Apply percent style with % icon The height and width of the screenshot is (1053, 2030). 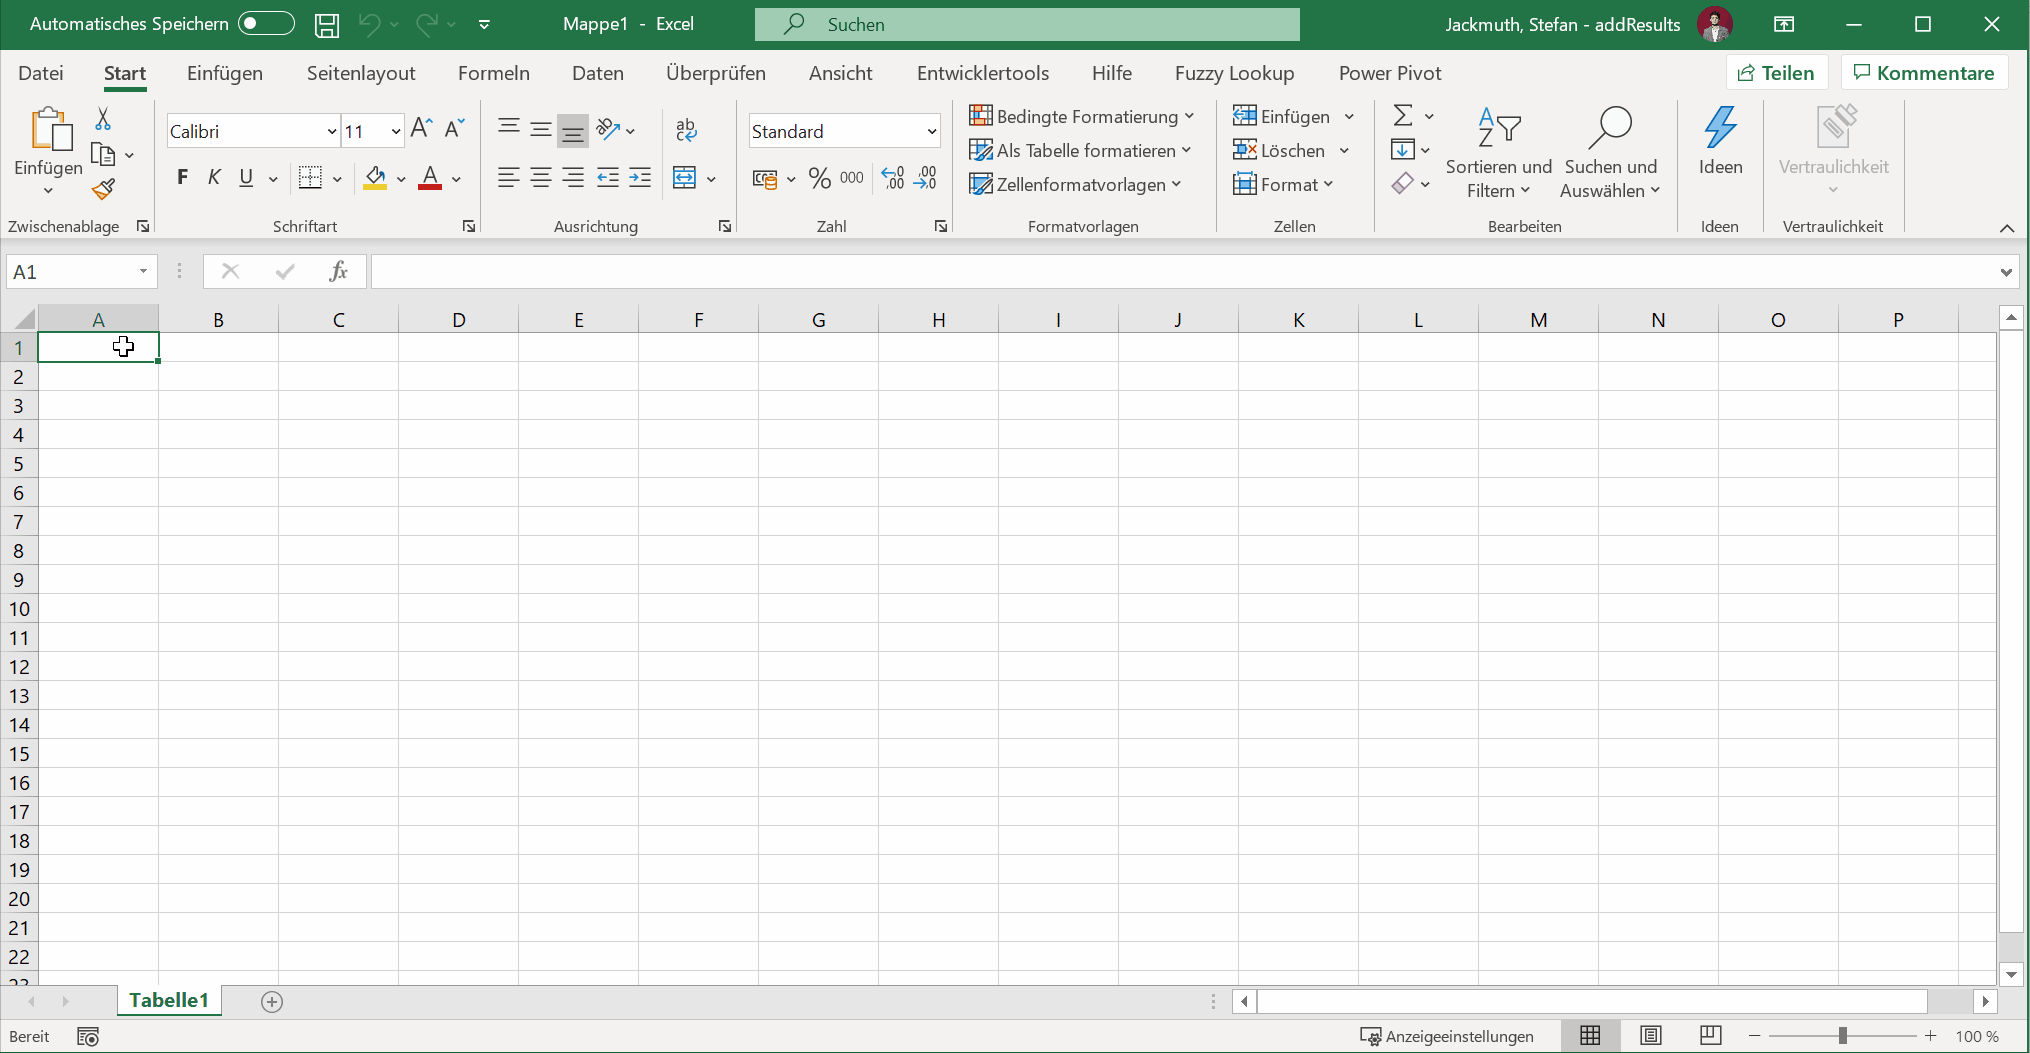(x=820, y=178)
